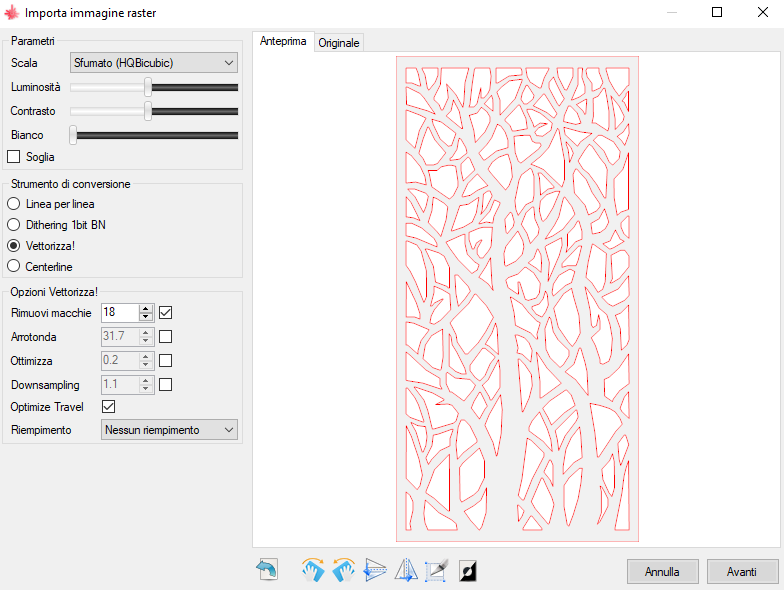Click the app logo in title bar
This screenshot has height=590, width=784.
(x=12, y=13)
